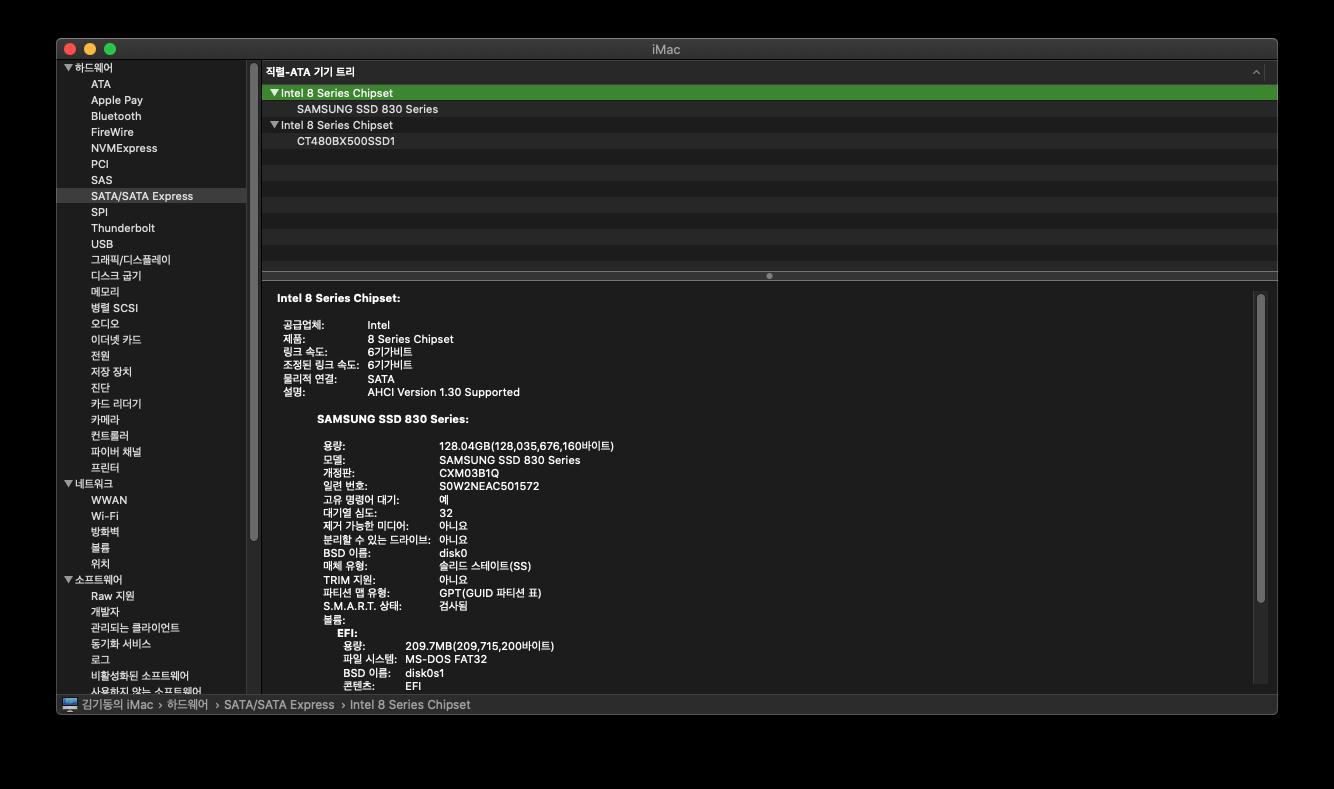Collapse the 하드웨어 section triangle
The image size is (1334, 789).
coord(68,68)
